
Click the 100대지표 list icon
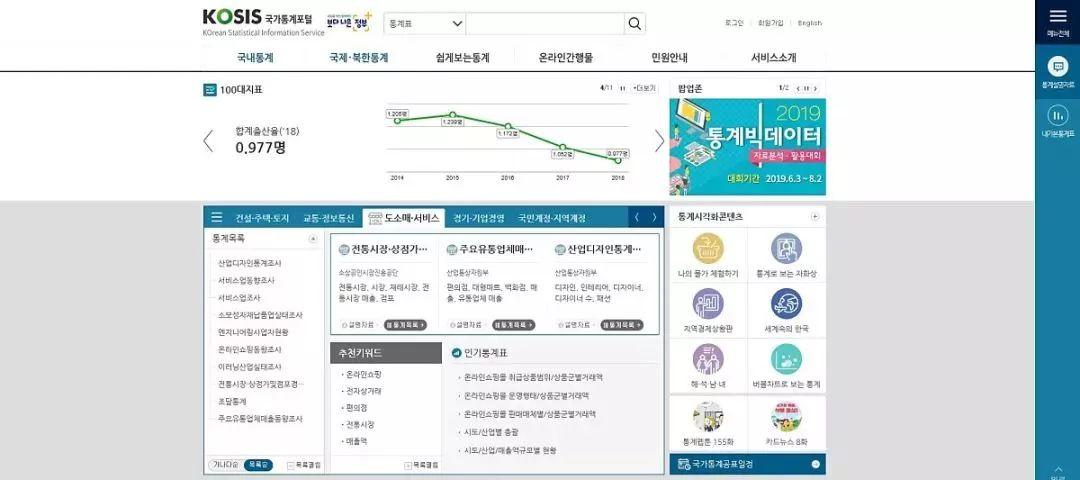pos(210,90)
